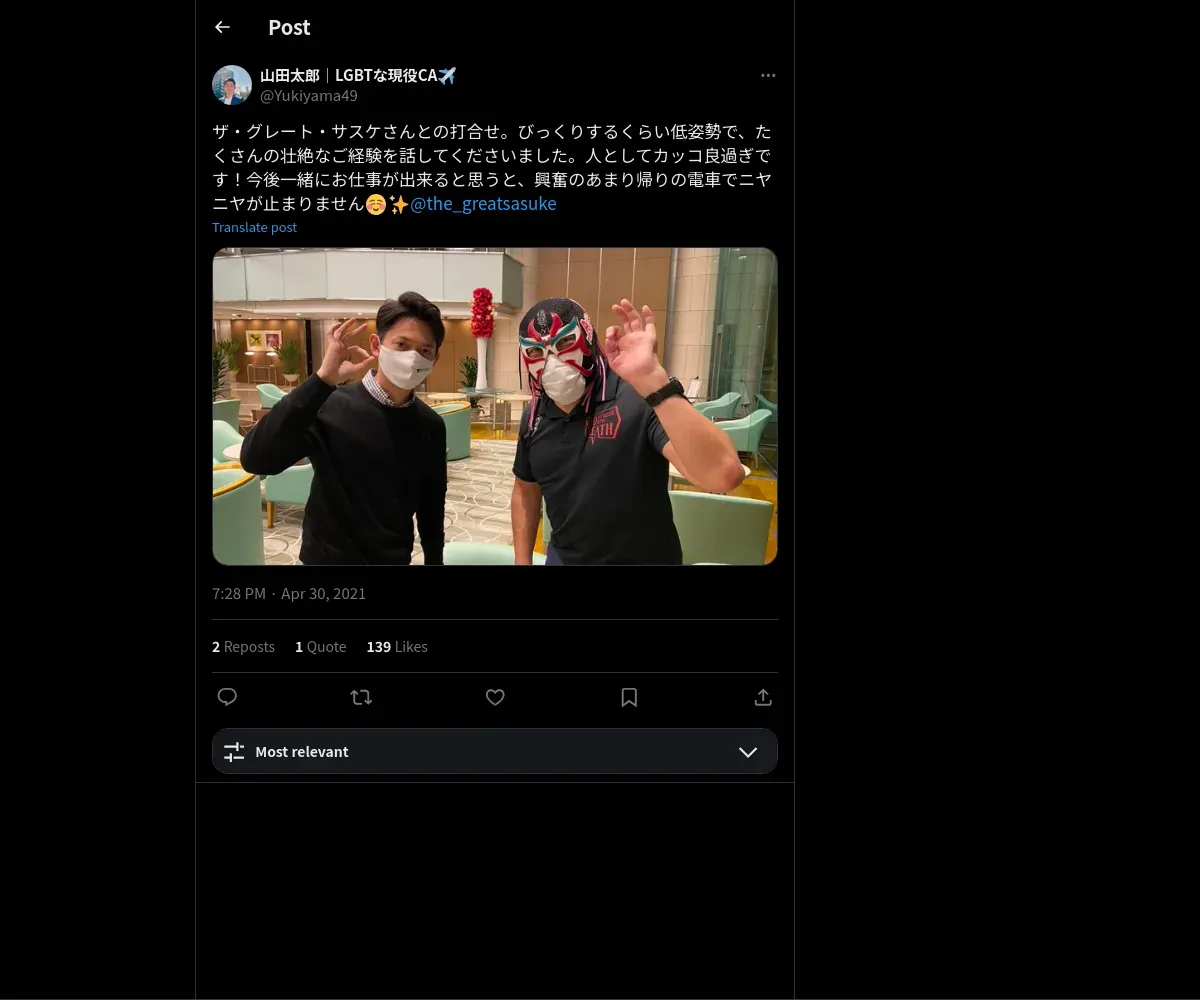Reply via the comment bubble icon
Viewport: 1200px width, 1000px height.
point(227,697)
